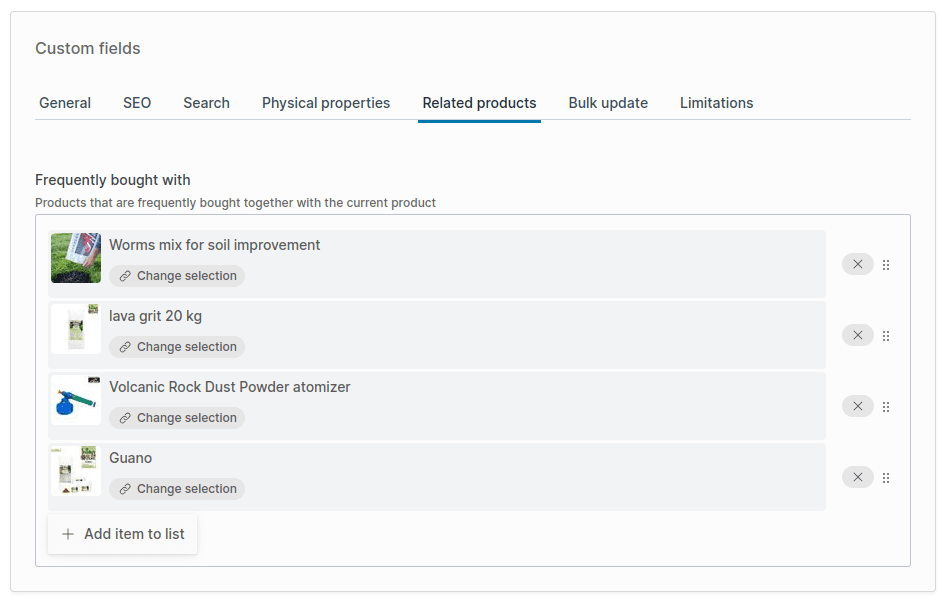Click the Worms mix product thumbnail

(76, 258)
